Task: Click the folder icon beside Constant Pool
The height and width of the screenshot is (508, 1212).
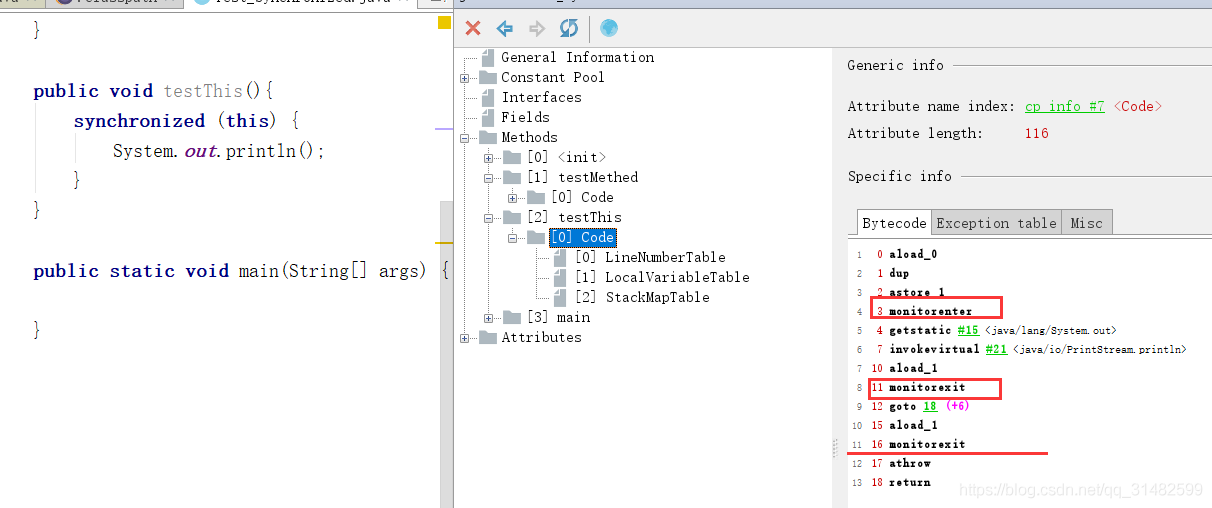Action: click(x=488, y=78)
